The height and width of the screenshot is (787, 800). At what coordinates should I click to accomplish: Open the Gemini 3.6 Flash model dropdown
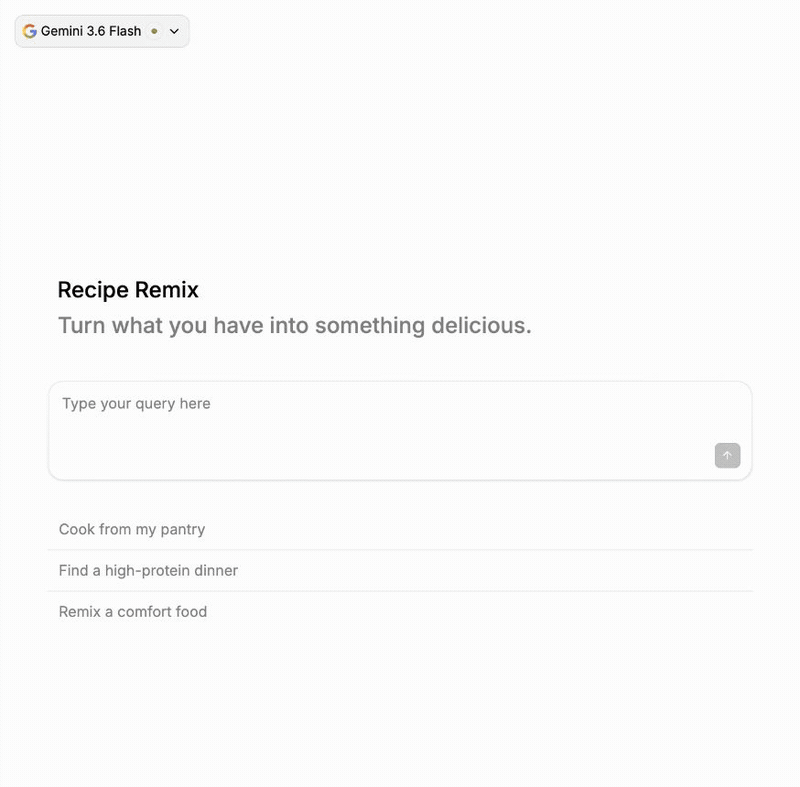click(x=102, y=31)
